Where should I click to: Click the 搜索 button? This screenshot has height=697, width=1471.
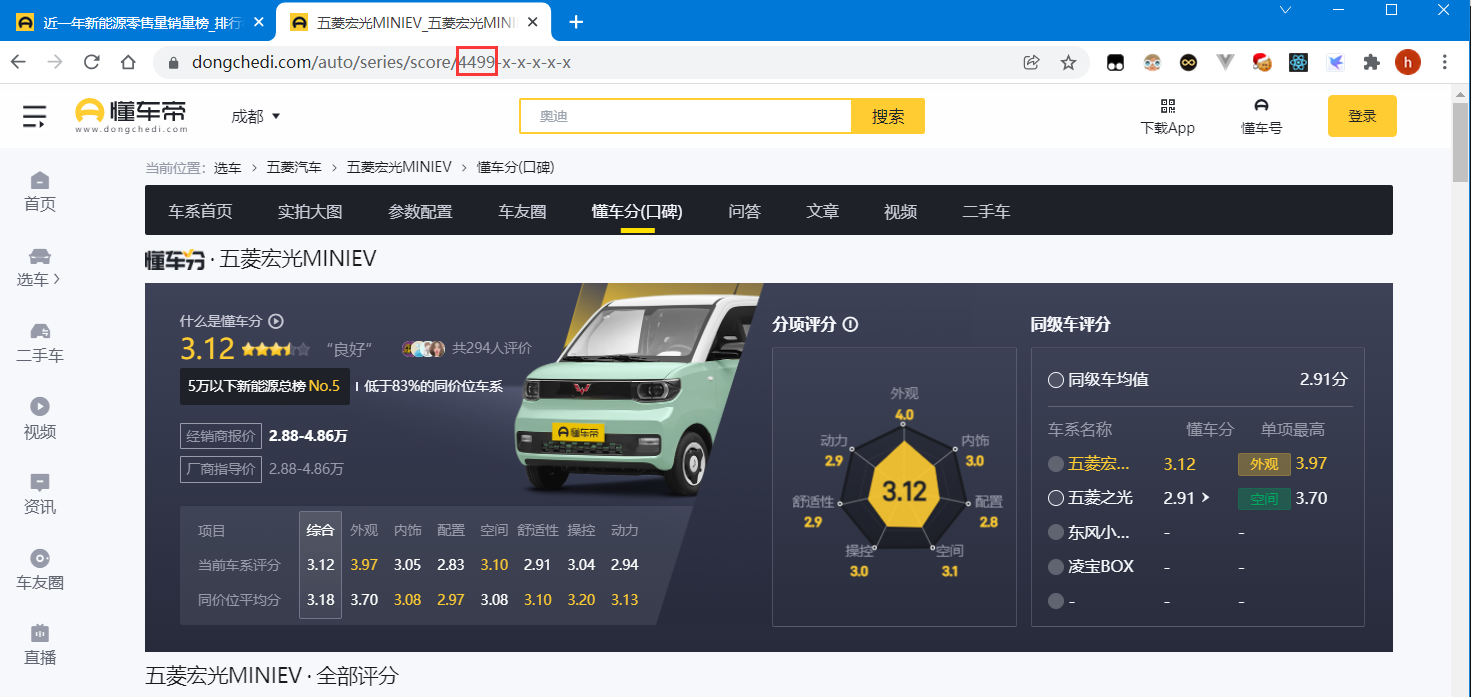point(888,116)
